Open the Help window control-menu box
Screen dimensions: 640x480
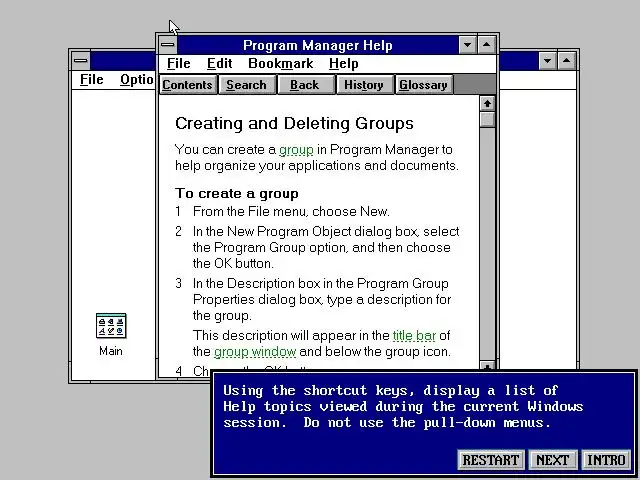[168, 45]
